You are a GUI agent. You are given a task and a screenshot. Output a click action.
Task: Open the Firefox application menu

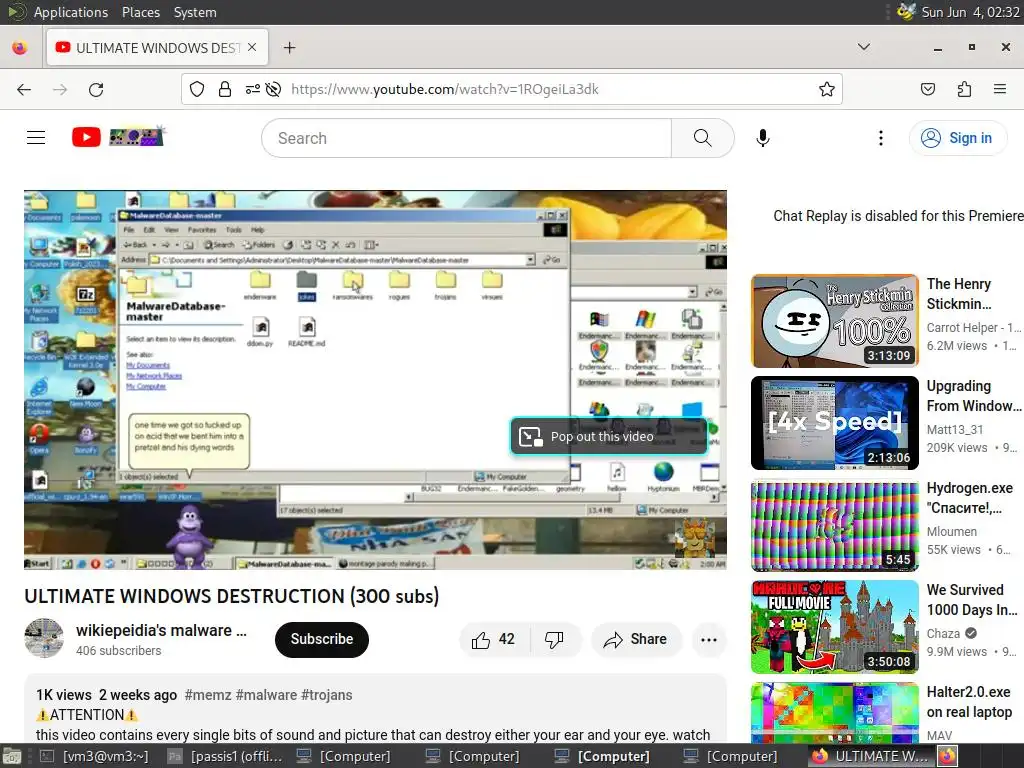point(1000,89)
